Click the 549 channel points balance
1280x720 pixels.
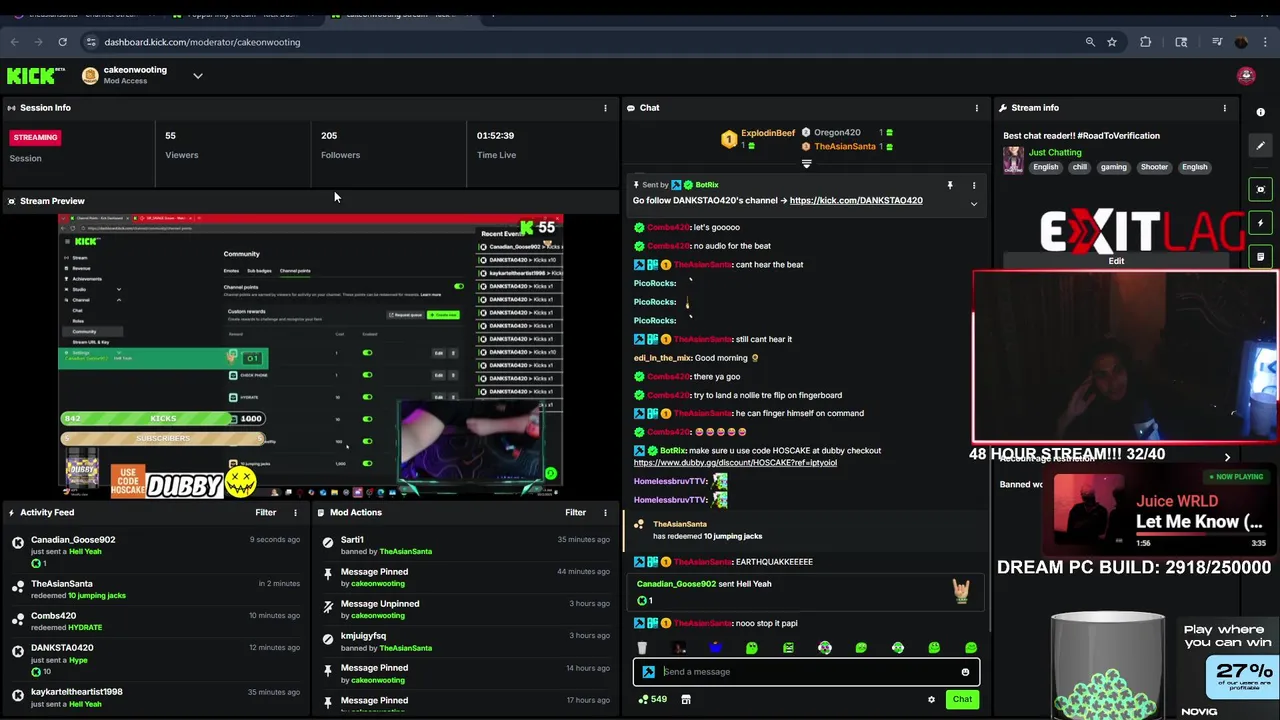[652, 700]
